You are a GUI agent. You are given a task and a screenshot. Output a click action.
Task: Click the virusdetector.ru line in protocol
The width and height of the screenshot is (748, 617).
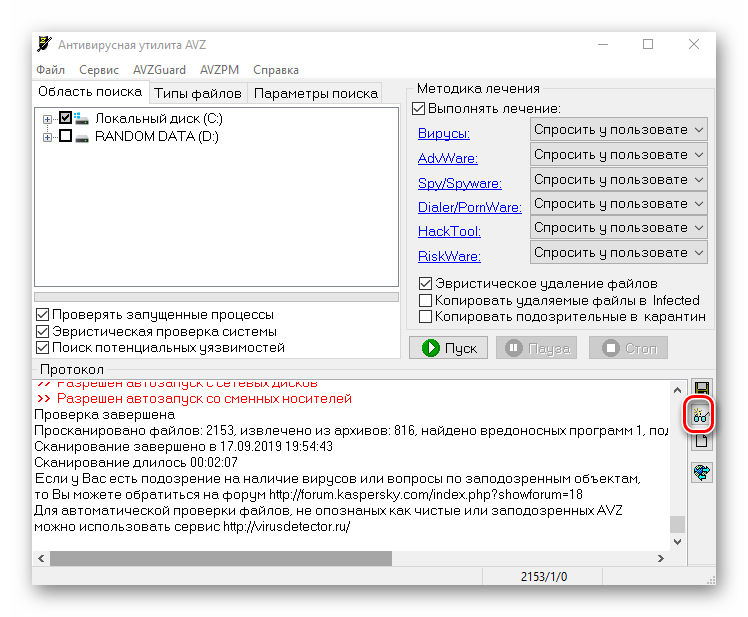192,526
